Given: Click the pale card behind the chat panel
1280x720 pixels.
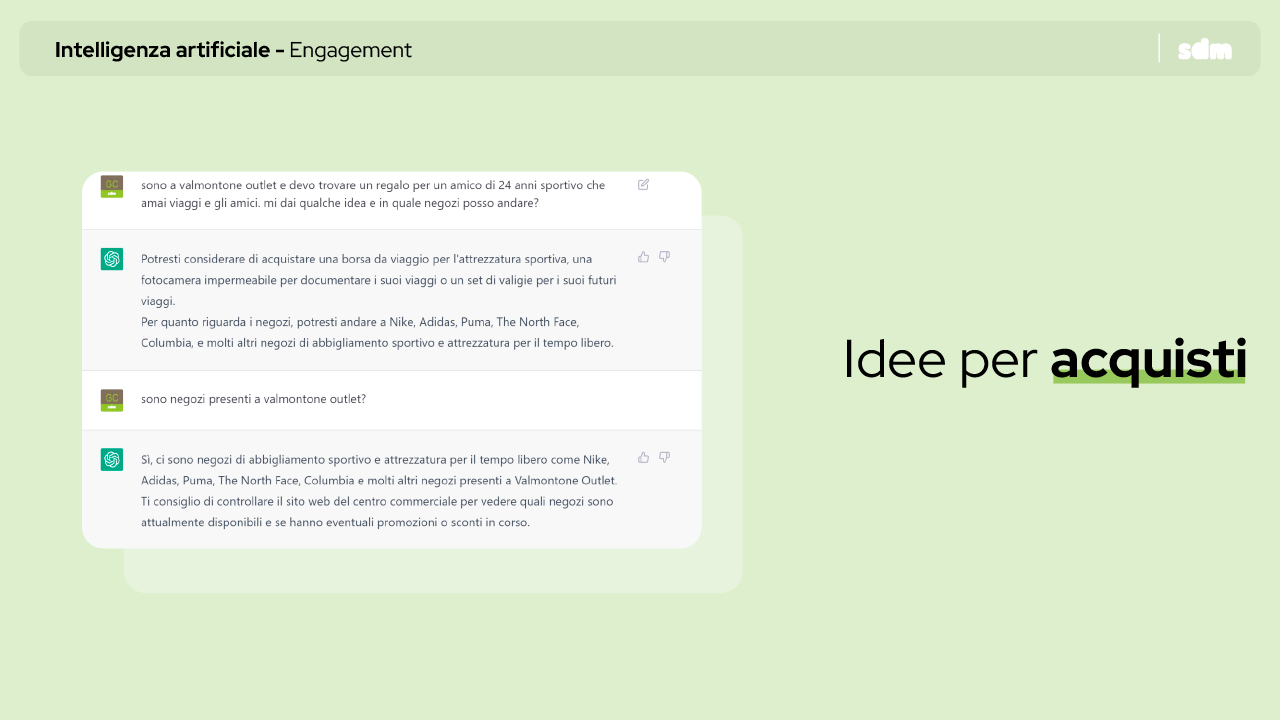Looking at the screenshot, I should pos(430,571).
